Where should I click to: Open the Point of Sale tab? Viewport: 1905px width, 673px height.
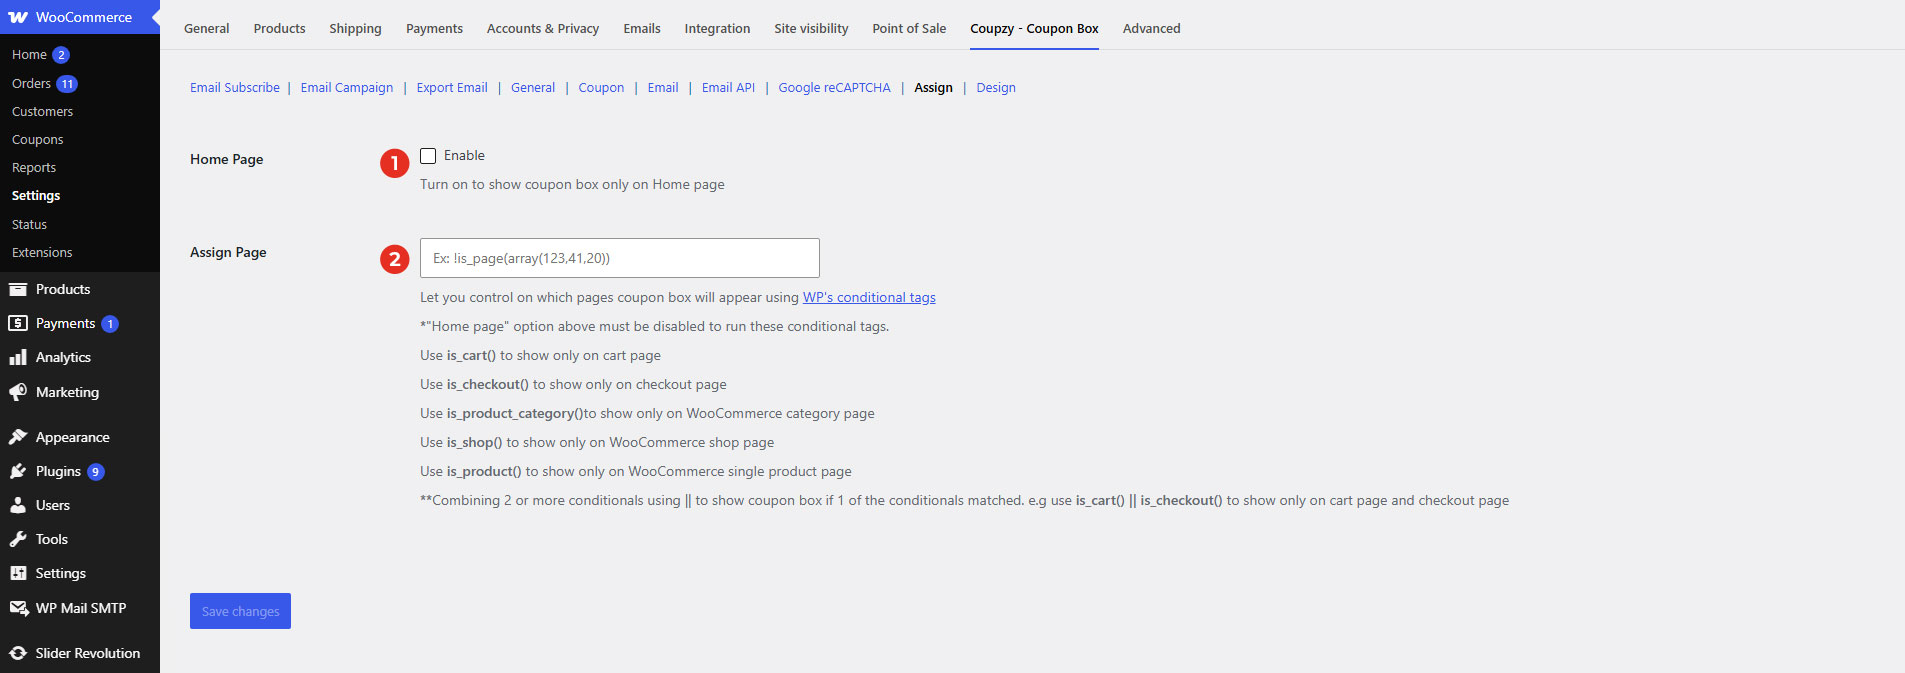909,28
